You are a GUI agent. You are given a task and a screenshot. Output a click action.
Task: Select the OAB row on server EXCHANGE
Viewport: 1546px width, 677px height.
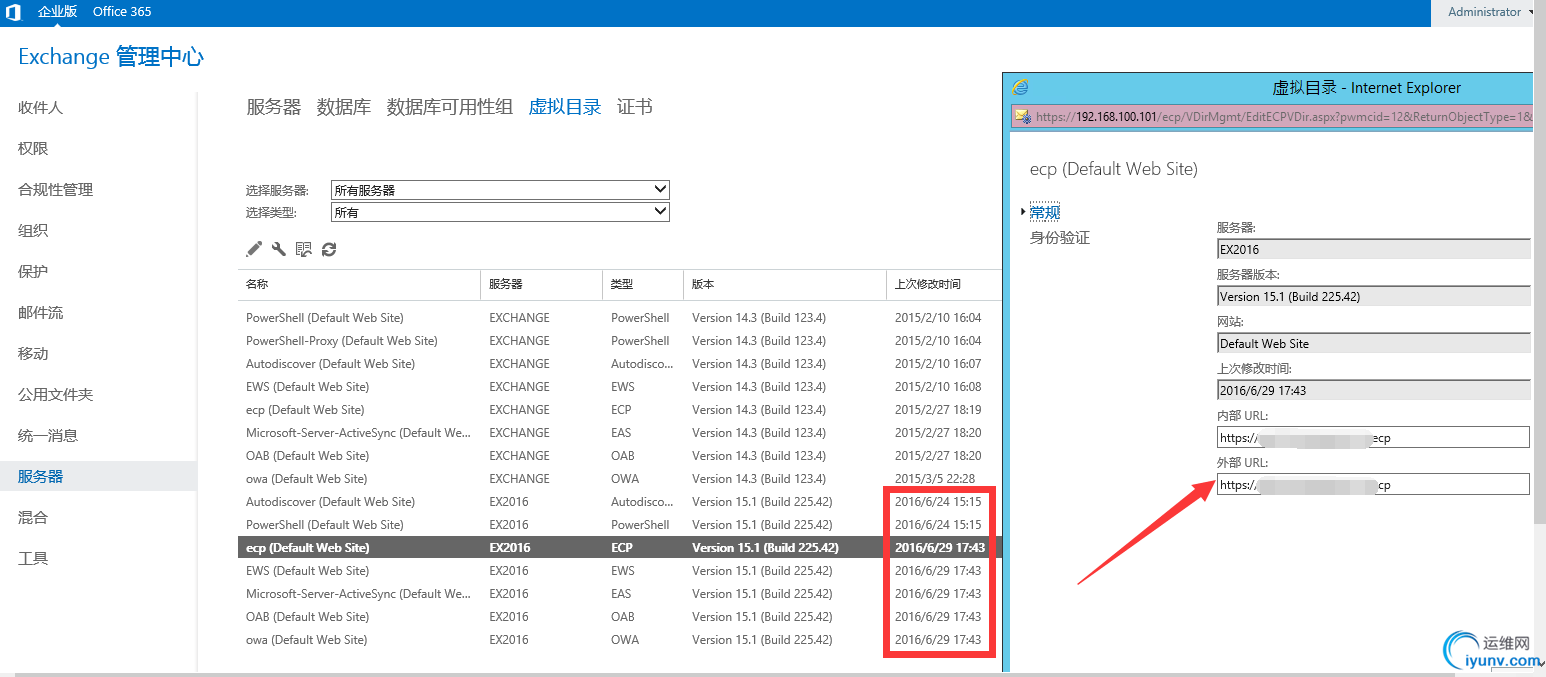[x=620, y=456]
